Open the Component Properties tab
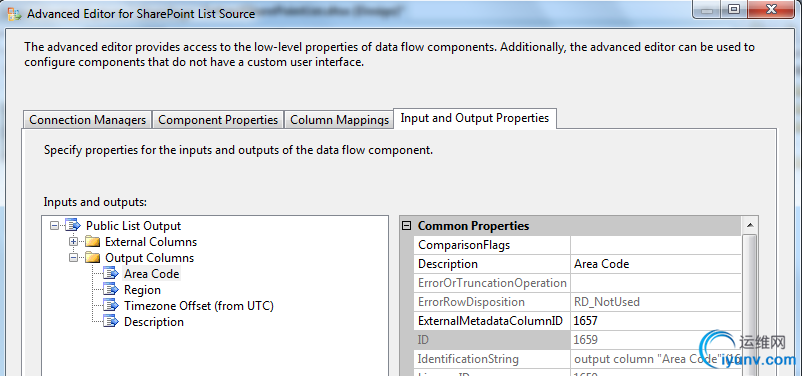Screen dimensions: 802x376 [218, 120]
